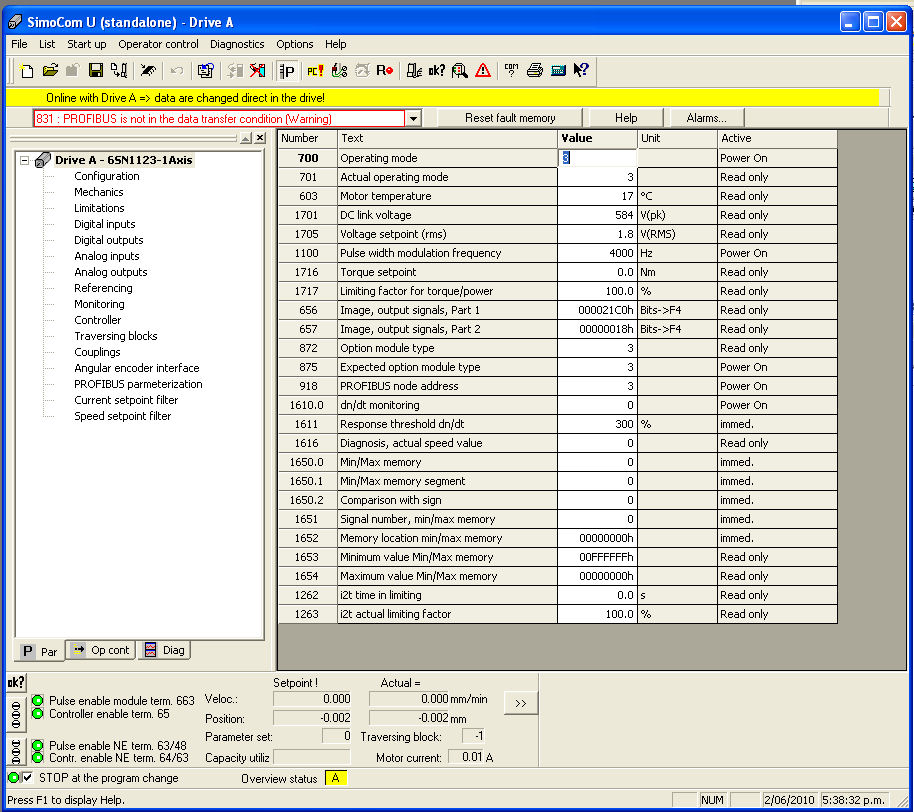Click the greyed-out undo arrow icon
The width and height of the screenshot is (914, 812).
click(x=176, y=71)
